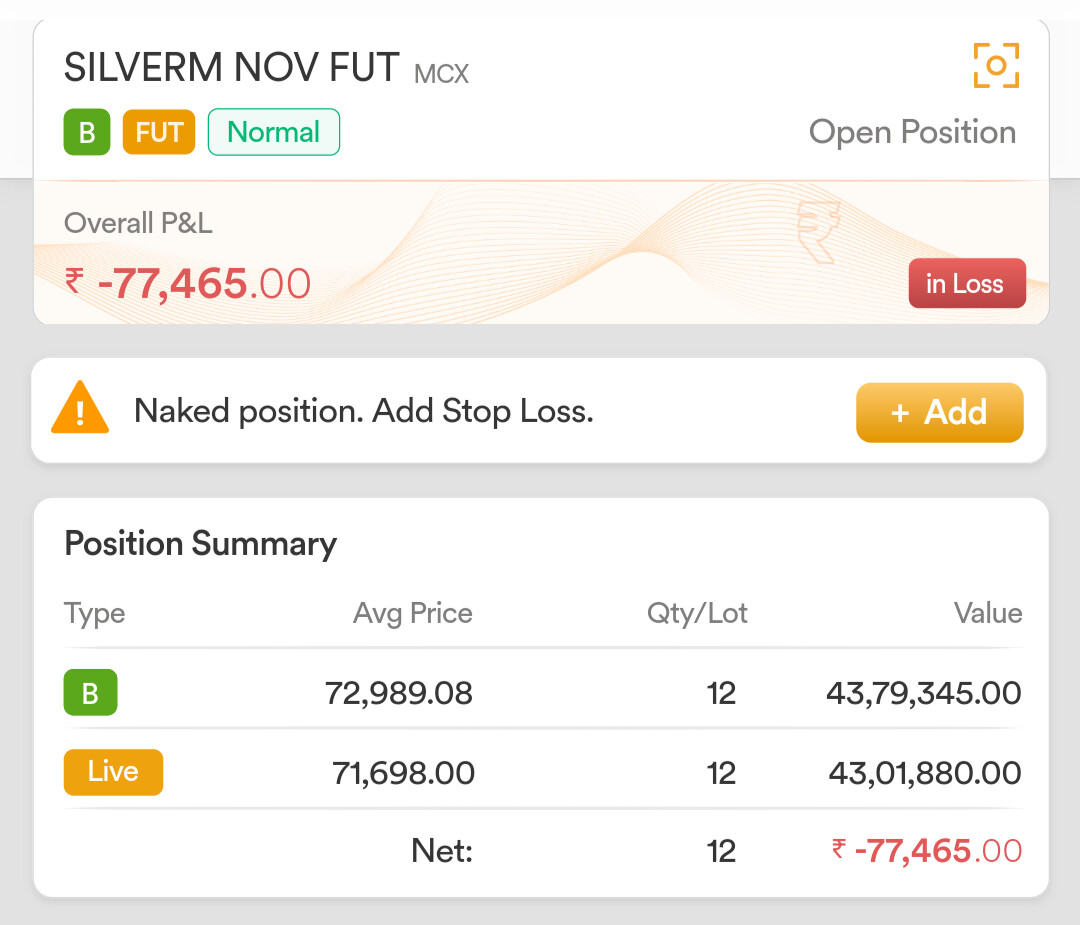Click the red 'in Loss' badge
Image resolution: width=1080 pixels, height=925 pixels.
coord(966,284)
